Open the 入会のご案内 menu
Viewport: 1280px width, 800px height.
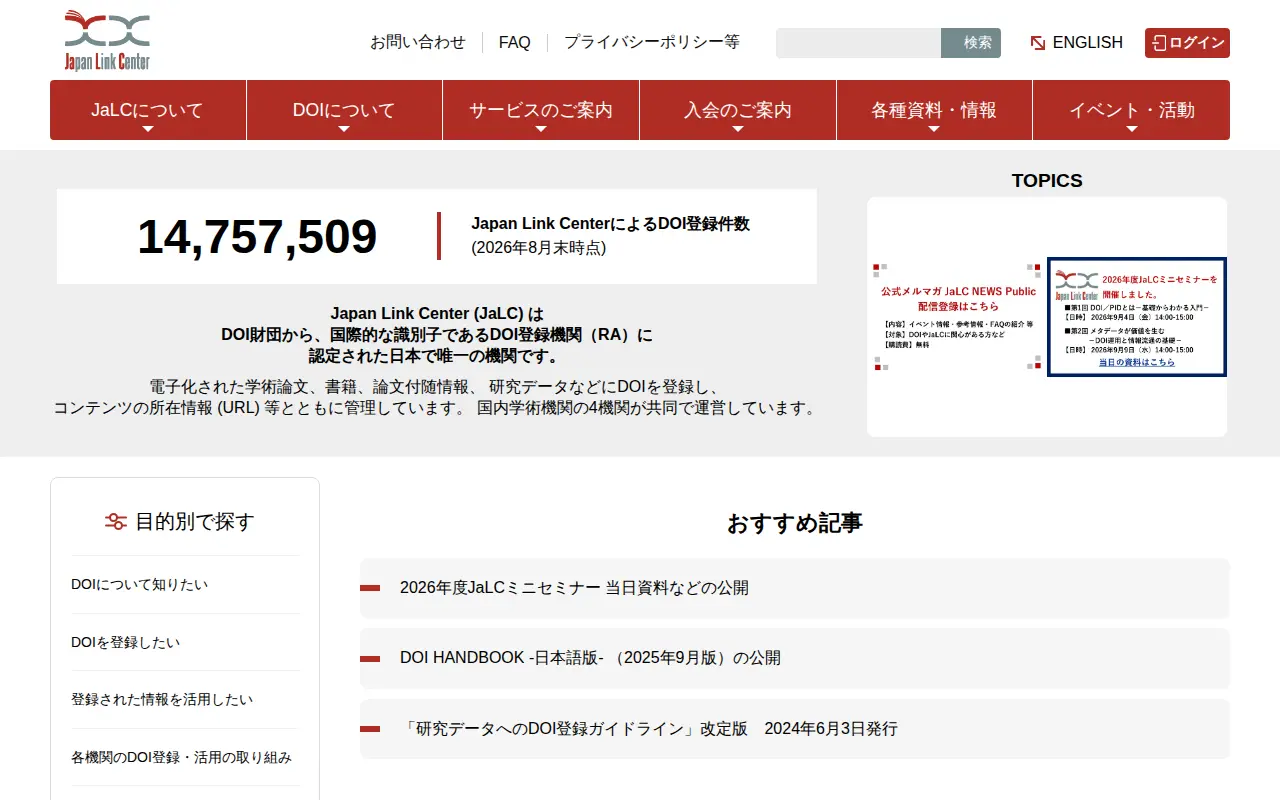[738, 110]
